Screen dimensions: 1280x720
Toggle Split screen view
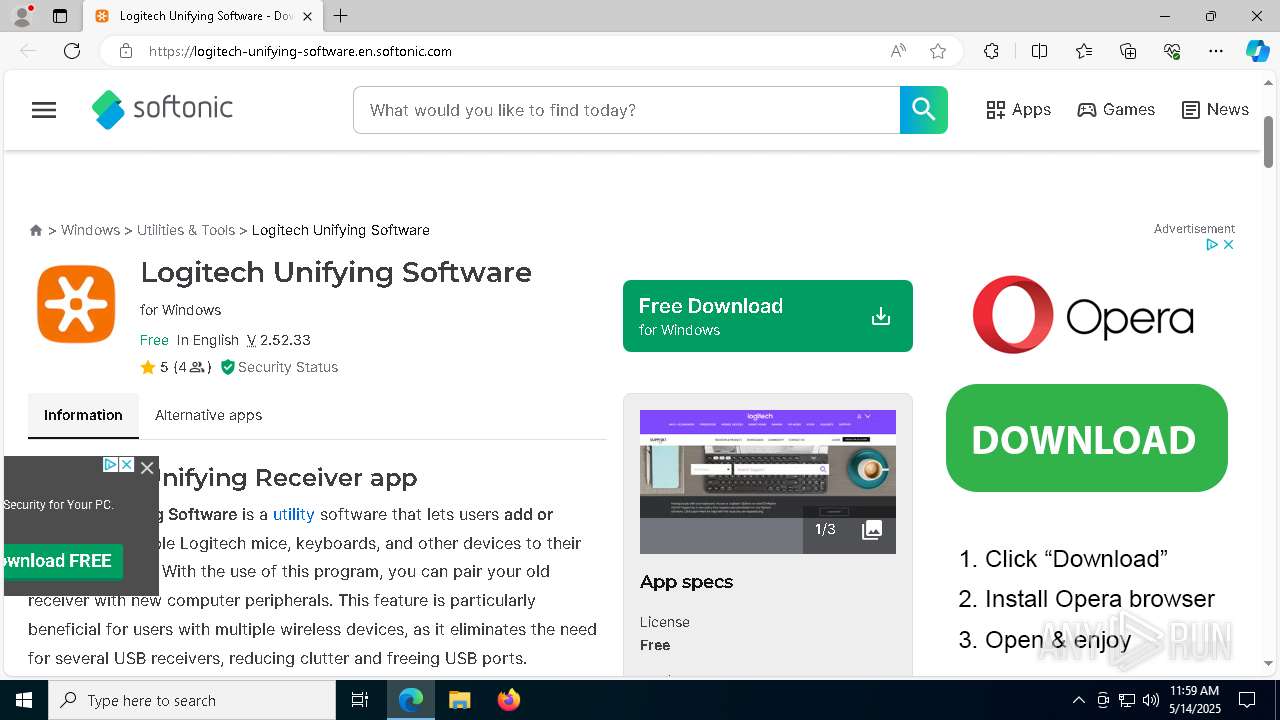click(1039, 51)
